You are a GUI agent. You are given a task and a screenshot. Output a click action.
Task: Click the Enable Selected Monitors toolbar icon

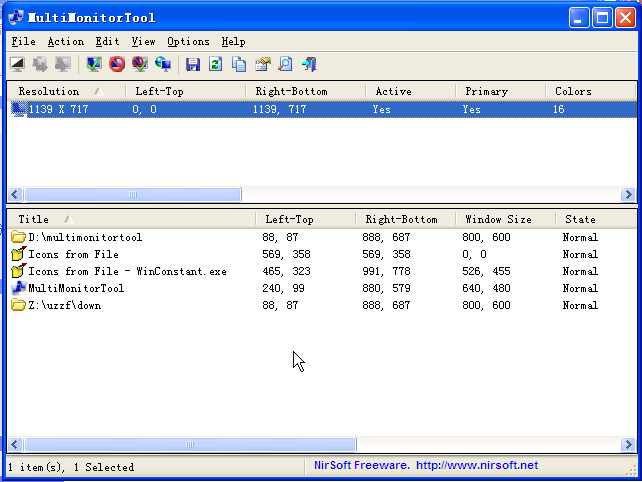tap(95, 64)
